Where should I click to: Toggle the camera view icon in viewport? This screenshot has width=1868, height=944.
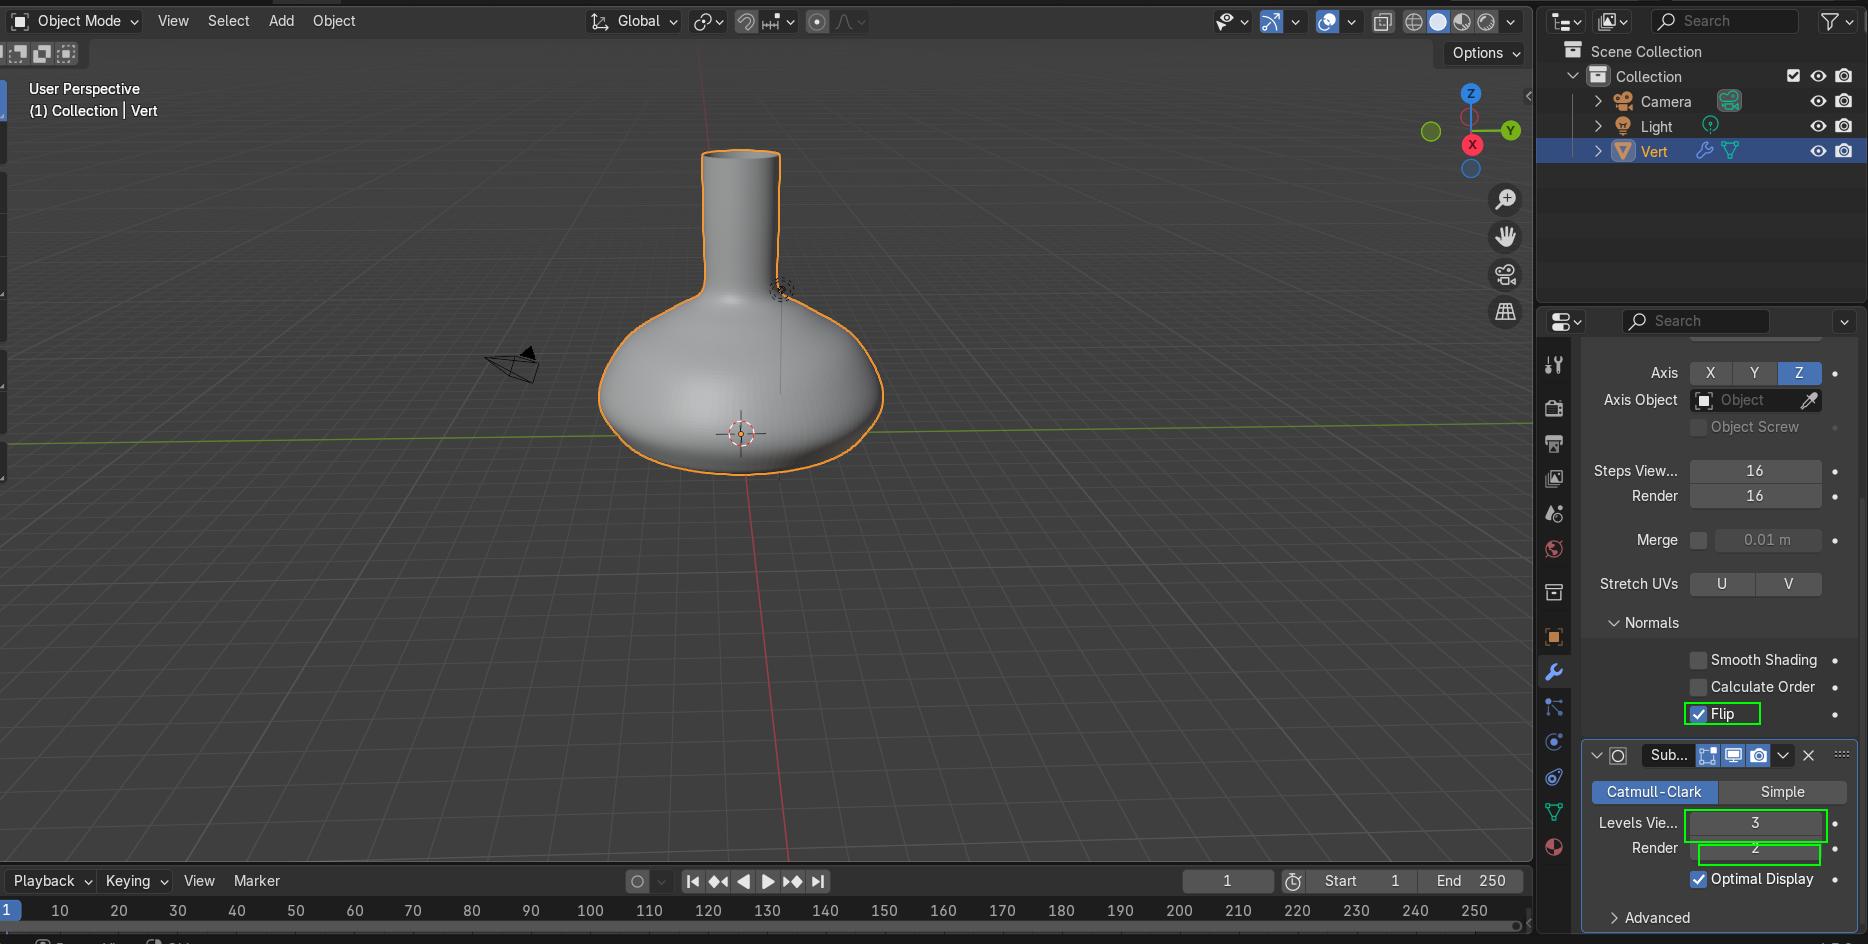point(1505,275)
